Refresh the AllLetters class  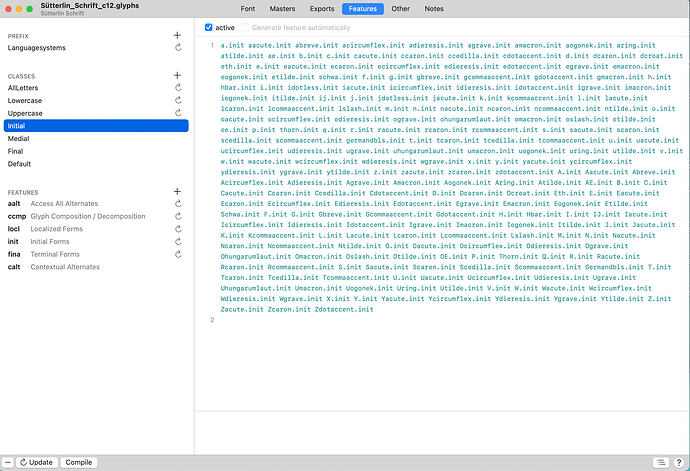pos(178,88)
